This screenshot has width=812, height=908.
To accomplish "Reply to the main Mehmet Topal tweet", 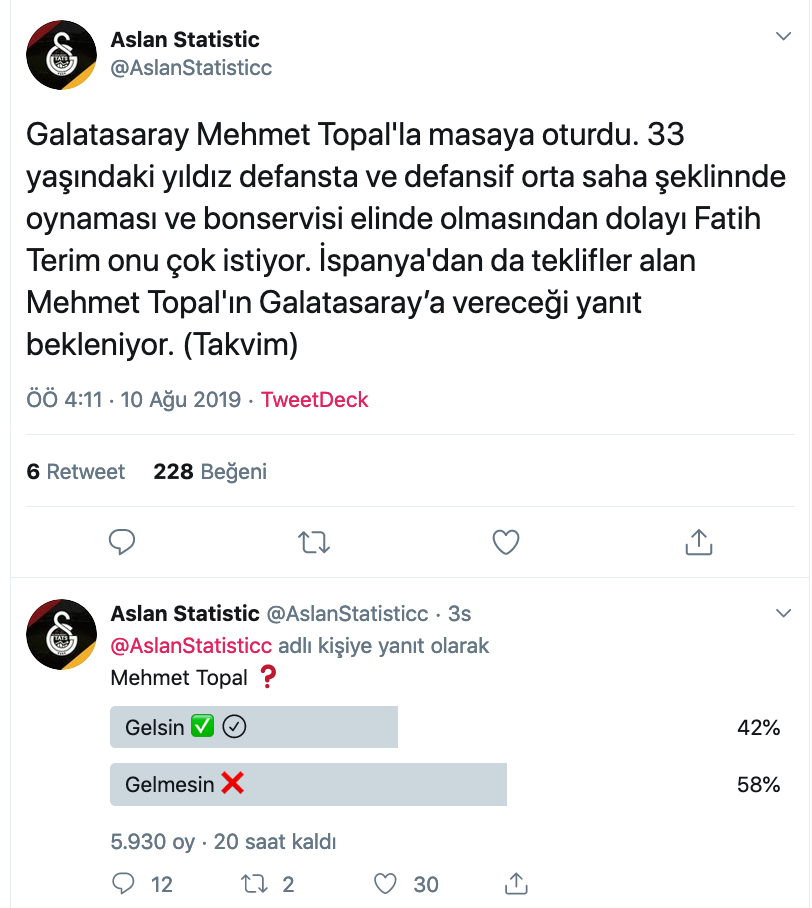I will coord(122,542).
